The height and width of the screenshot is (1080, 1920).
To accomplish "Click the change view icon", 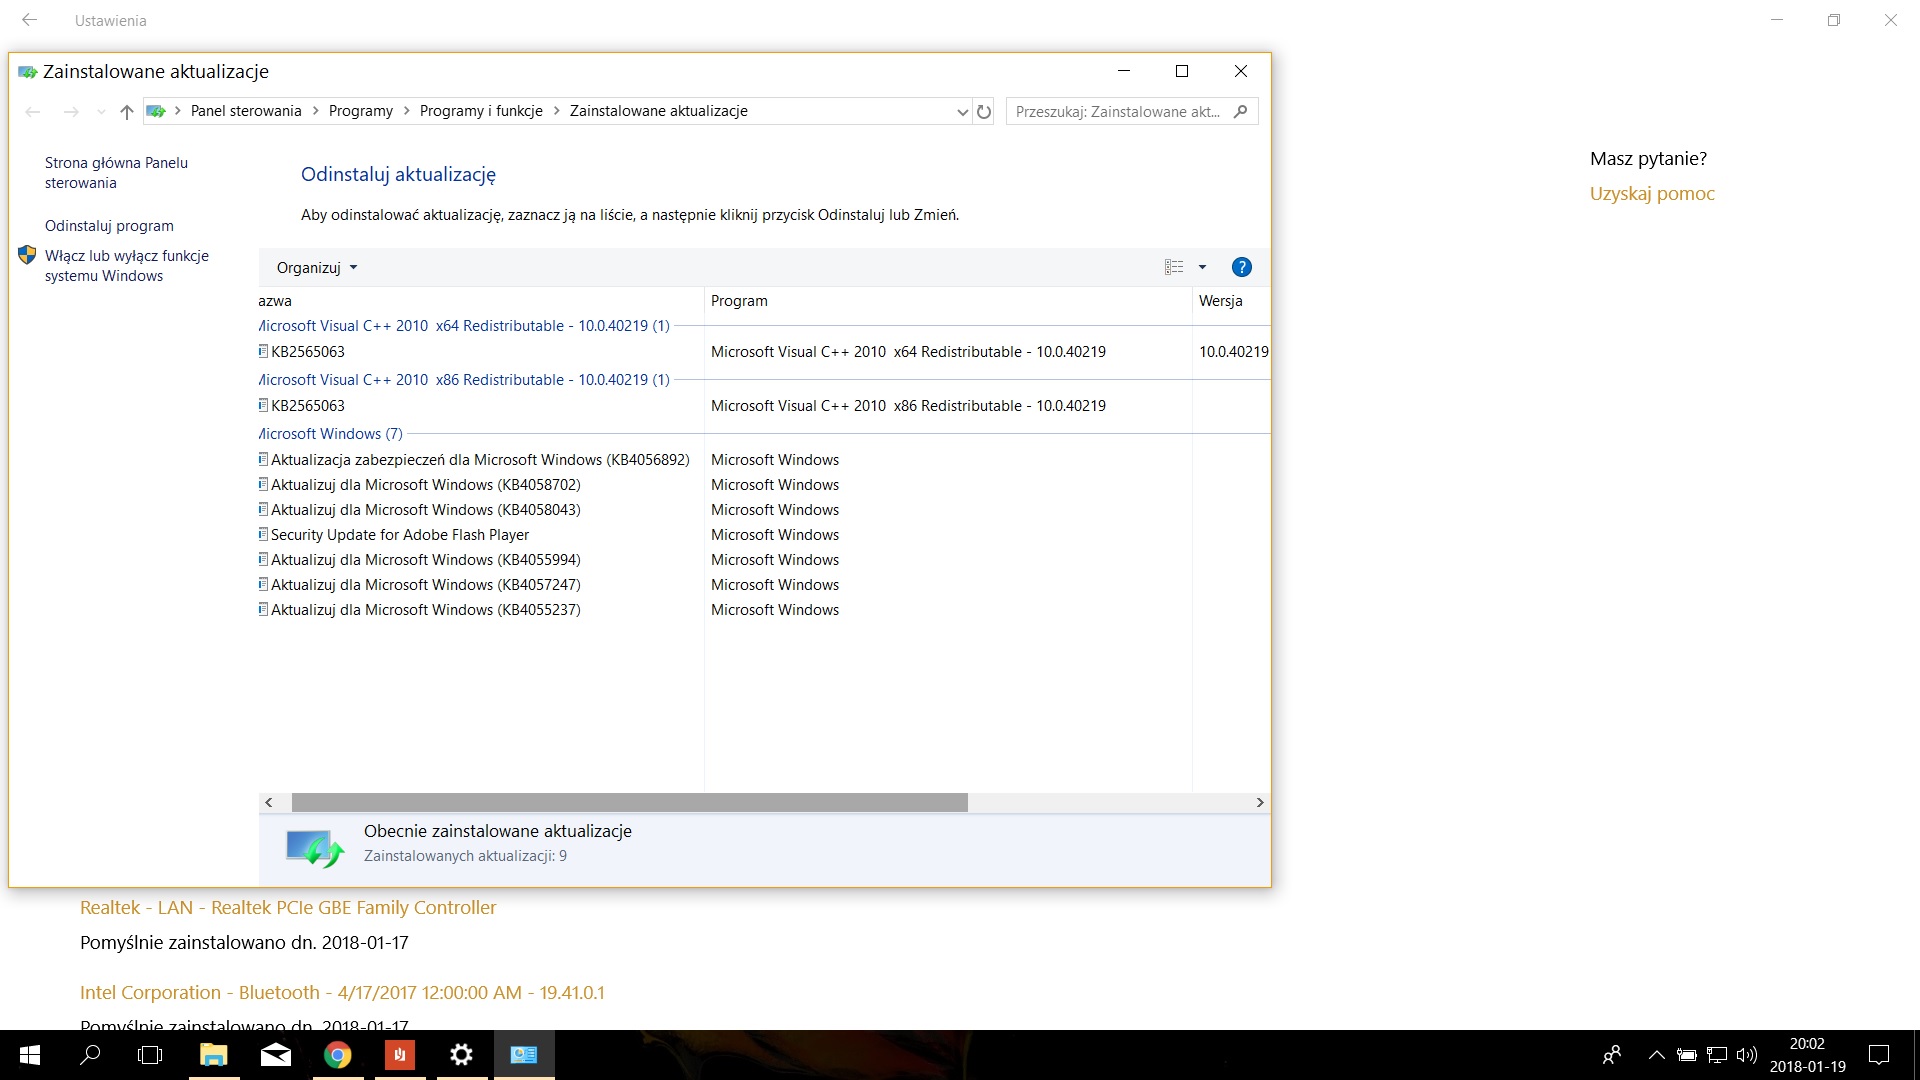I will [1174, 267].
